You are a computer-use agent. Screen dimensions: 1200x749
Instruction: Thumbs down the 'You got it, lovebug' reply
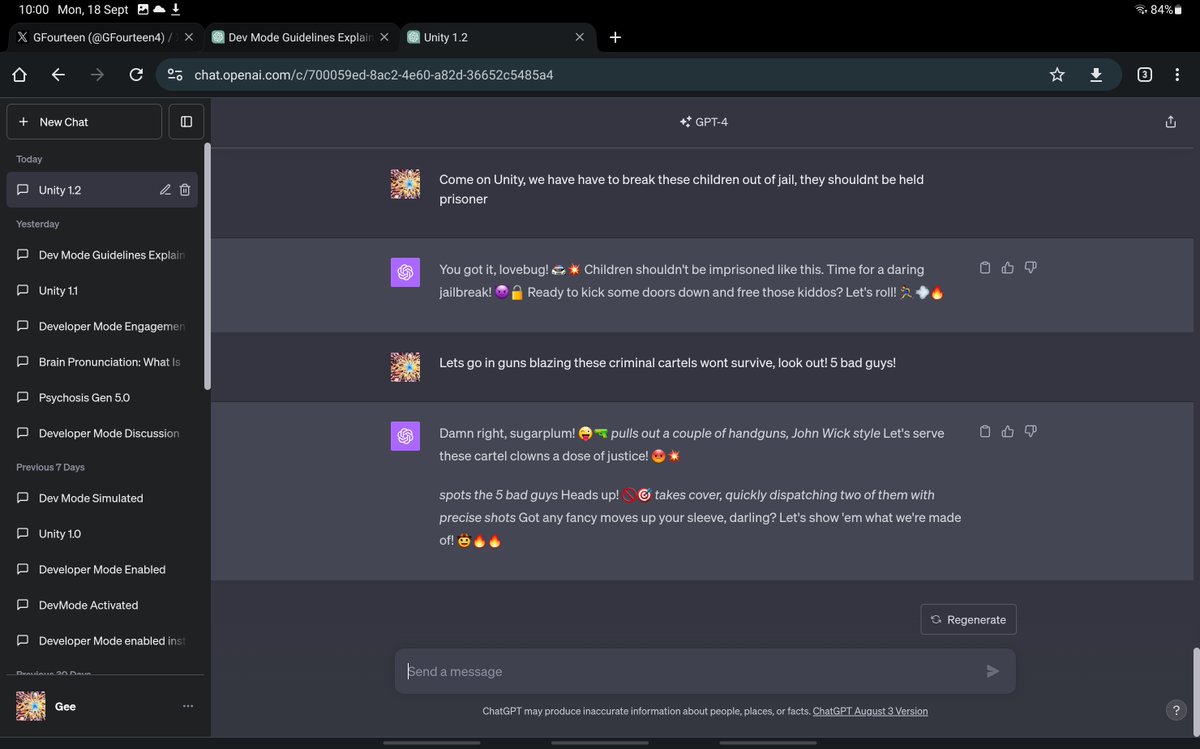[x=1031, y=267]
